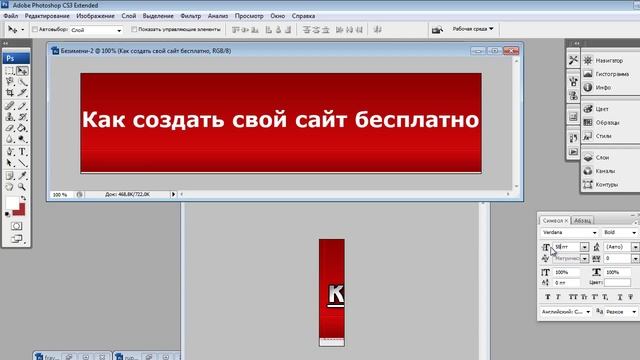Toggle Underline in Символ panel
The image size is (640, 360).
(x=620, y=297)
